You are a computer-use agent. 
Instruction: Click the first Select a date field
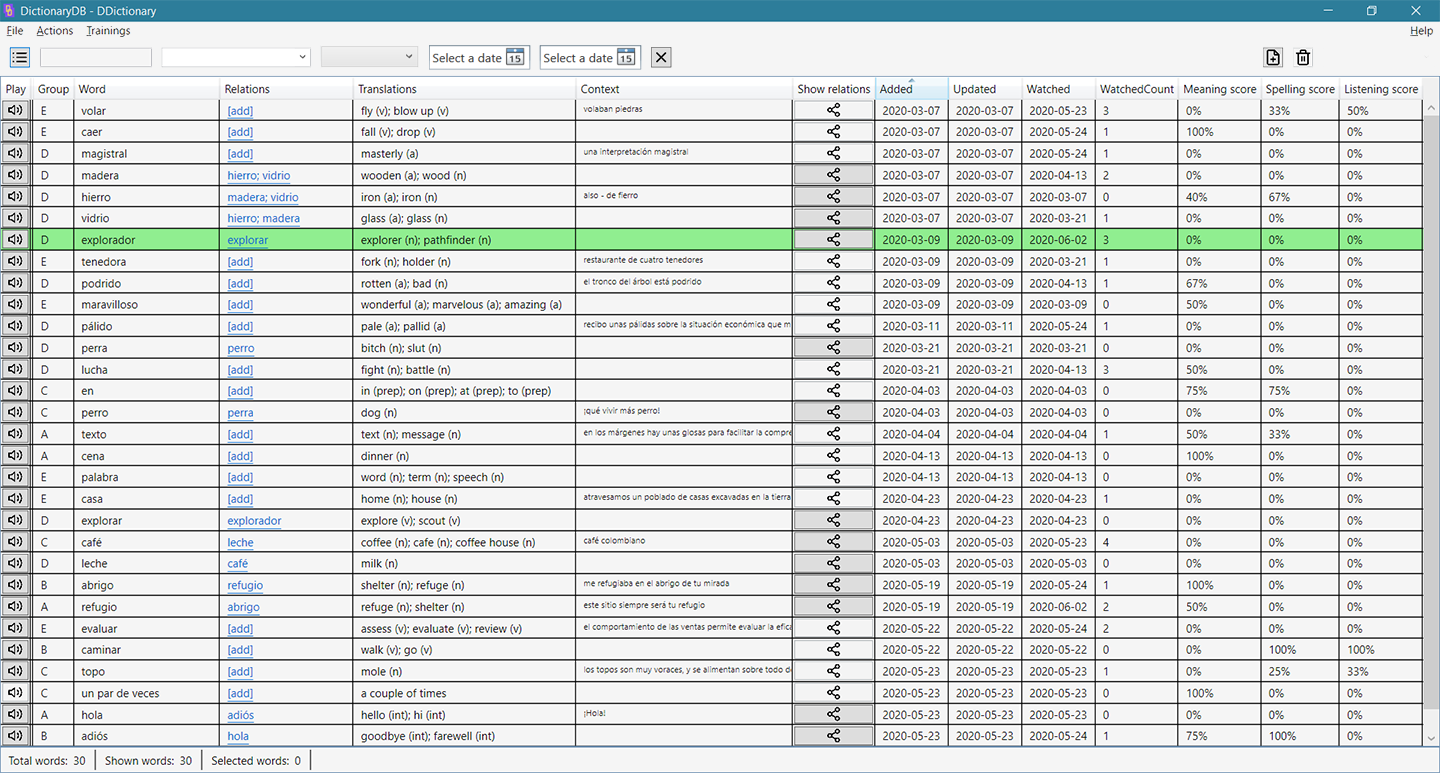pyautogui.click(x=479, y=57)
